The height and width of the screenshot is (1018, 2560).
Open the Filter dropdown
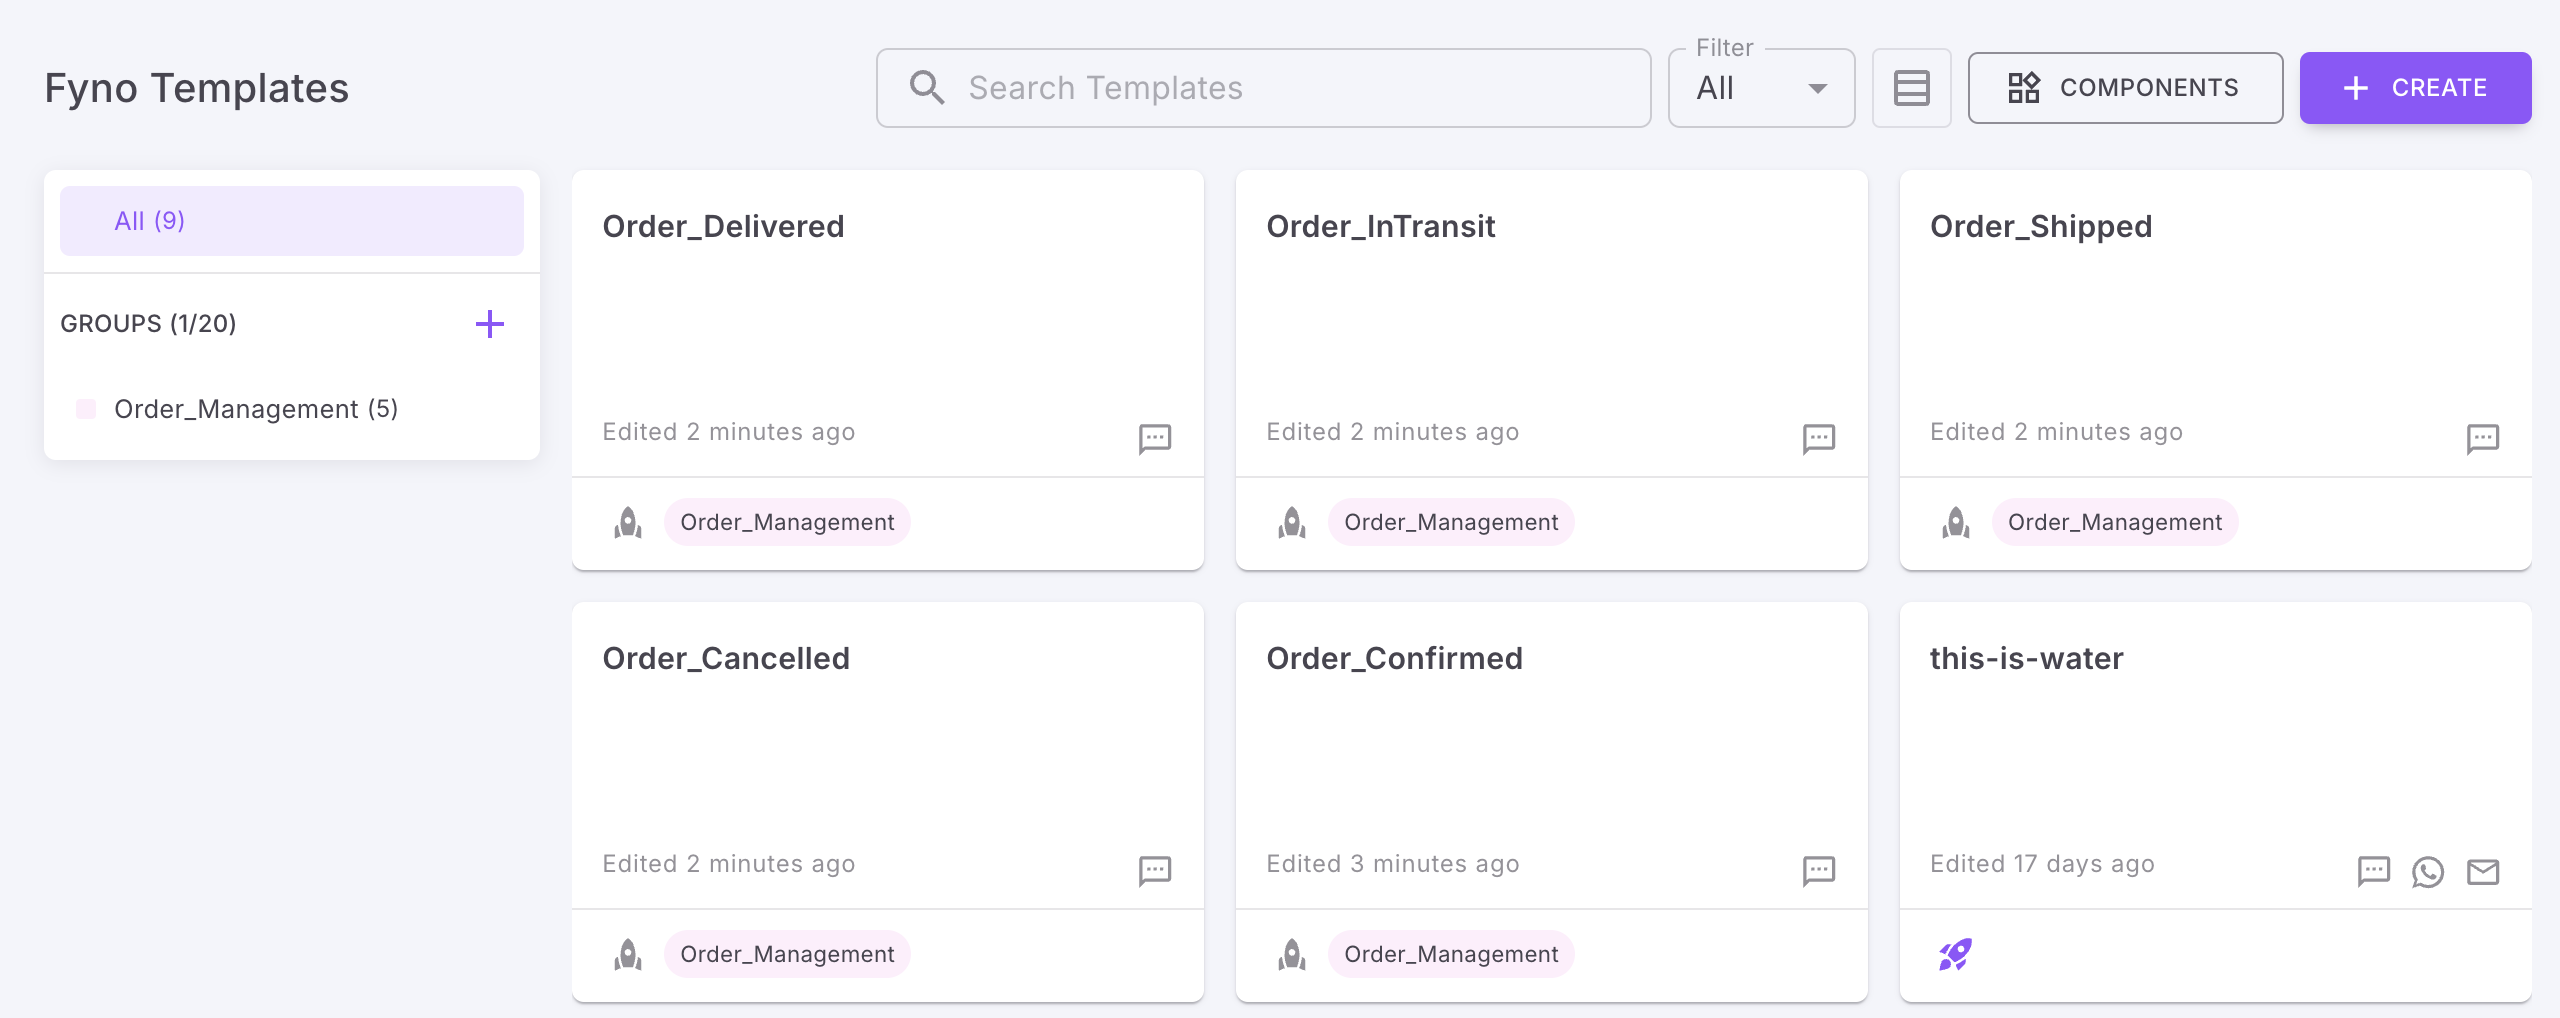point(1761,88)
